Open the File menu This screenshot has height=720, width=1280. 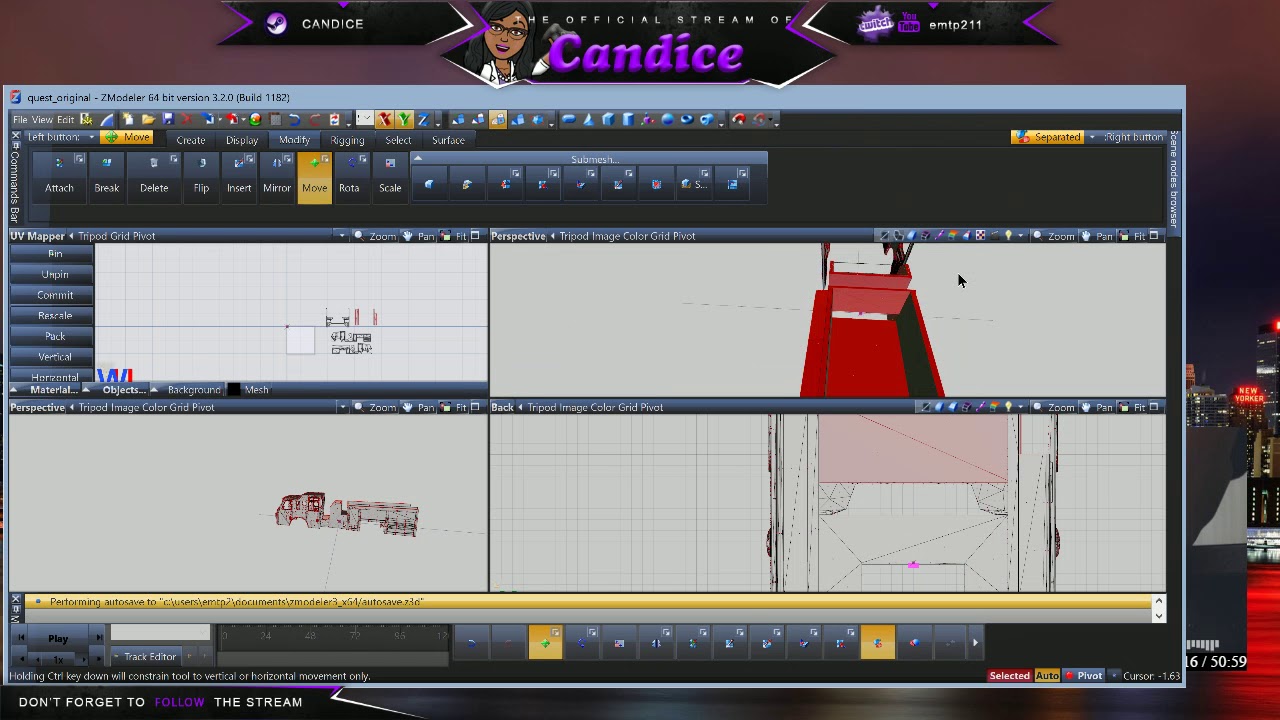coord(20,120)
